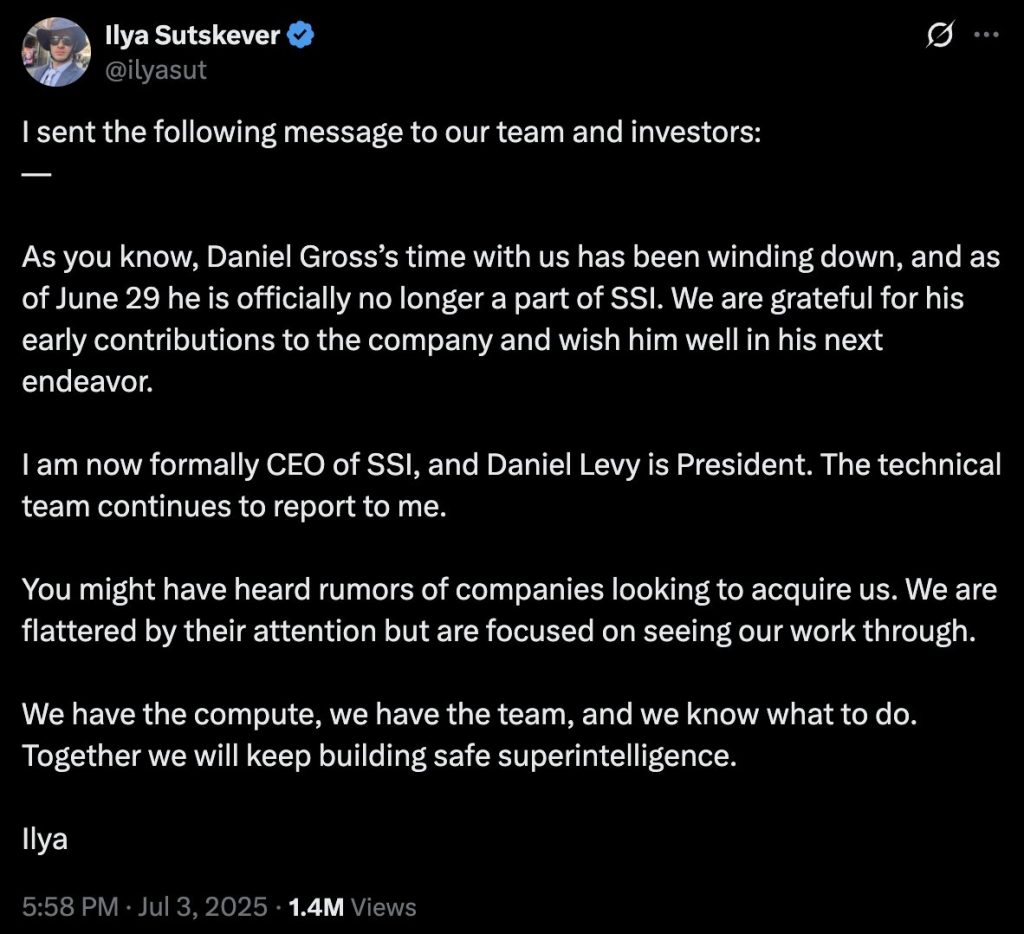
Task: Open the 1.4M view count
Action: [x=315, y=907]
